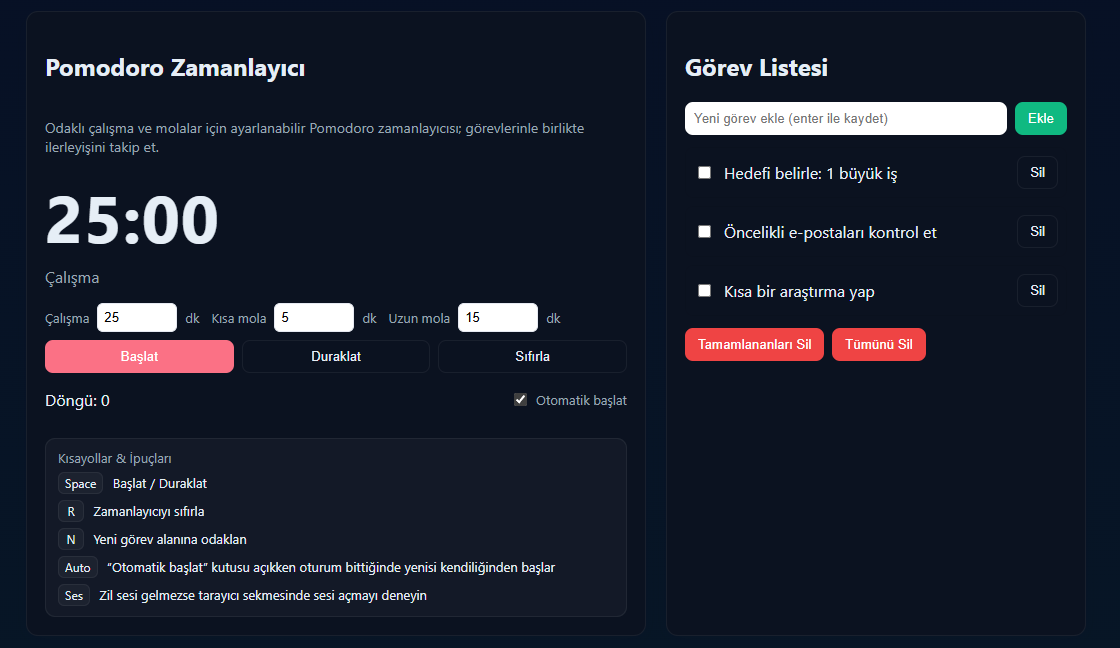
Task: Click the Başlat button to start the timer
Action: tap(139, 356)
